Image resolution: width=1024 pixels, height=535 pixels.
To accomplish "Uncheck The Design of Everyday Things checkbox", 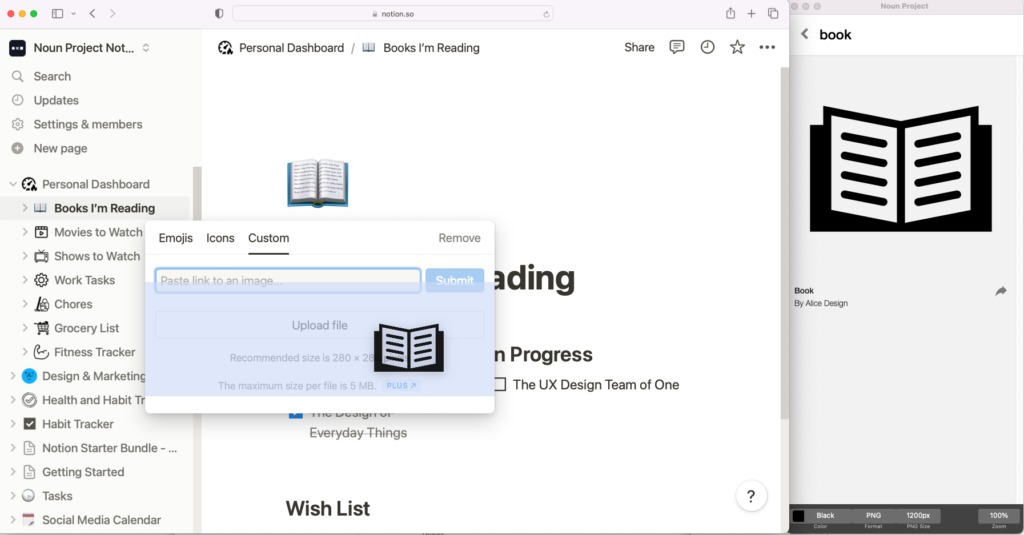I will [x=295, y=413].
